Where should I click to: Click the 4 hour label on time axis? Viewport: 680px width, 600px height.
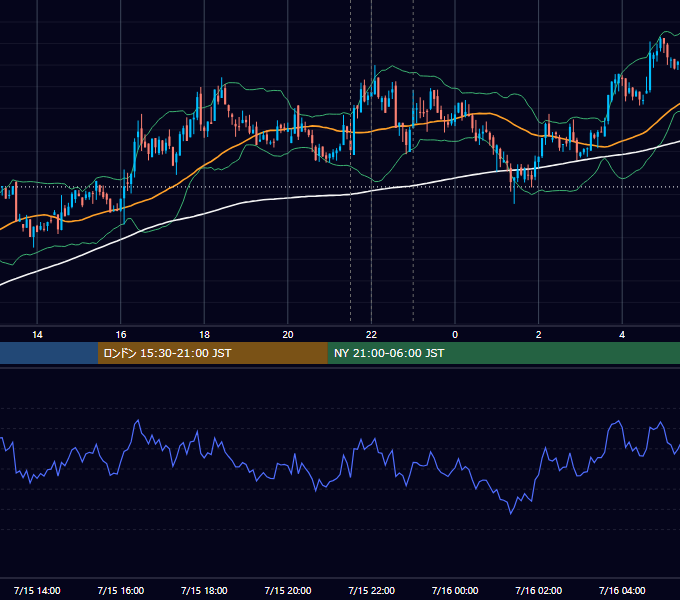[x=622, y=335]
